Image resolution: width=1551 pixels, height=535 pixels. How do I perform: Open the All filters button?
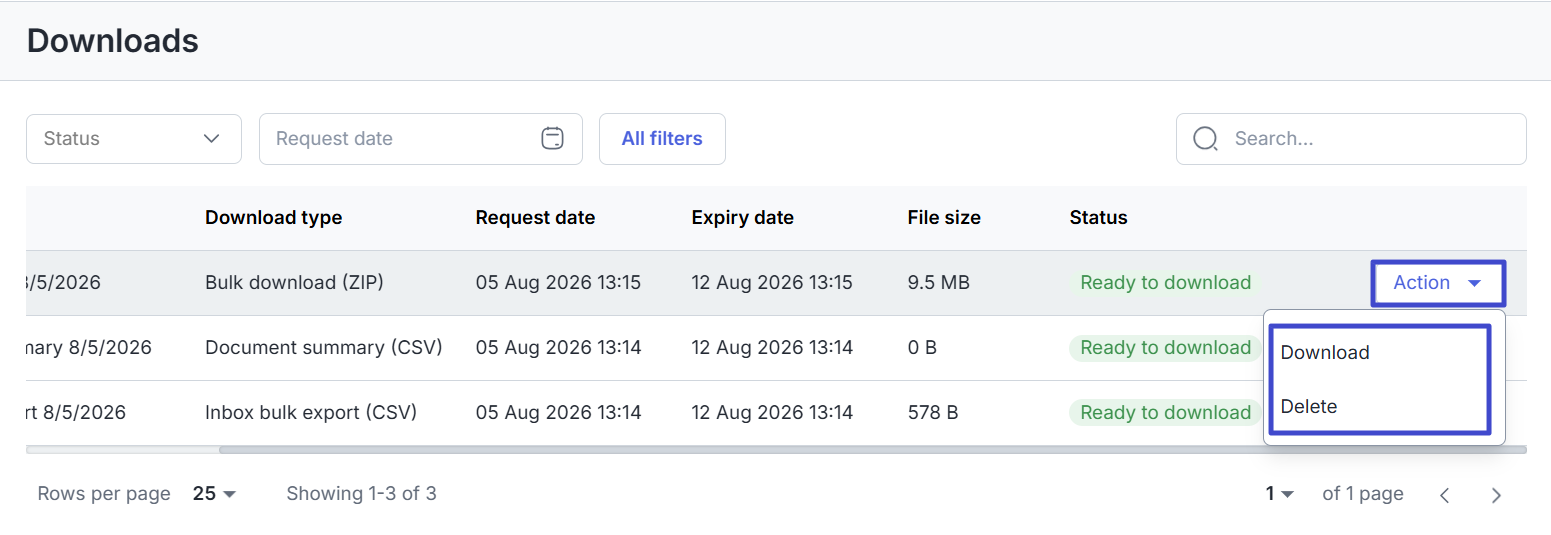coord(662,139)
